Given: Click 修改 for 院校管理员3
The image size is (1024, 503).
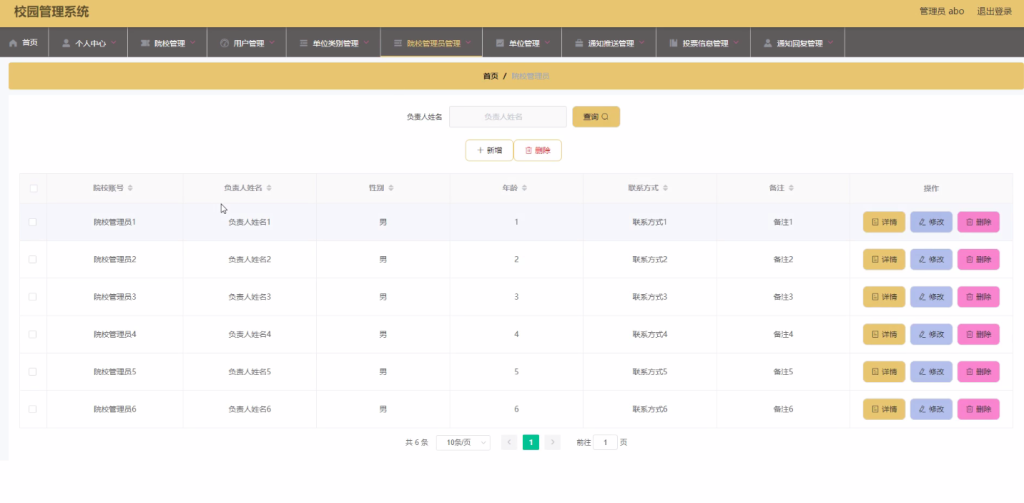Looking at the screenshot, I should [x=930, y=297].
